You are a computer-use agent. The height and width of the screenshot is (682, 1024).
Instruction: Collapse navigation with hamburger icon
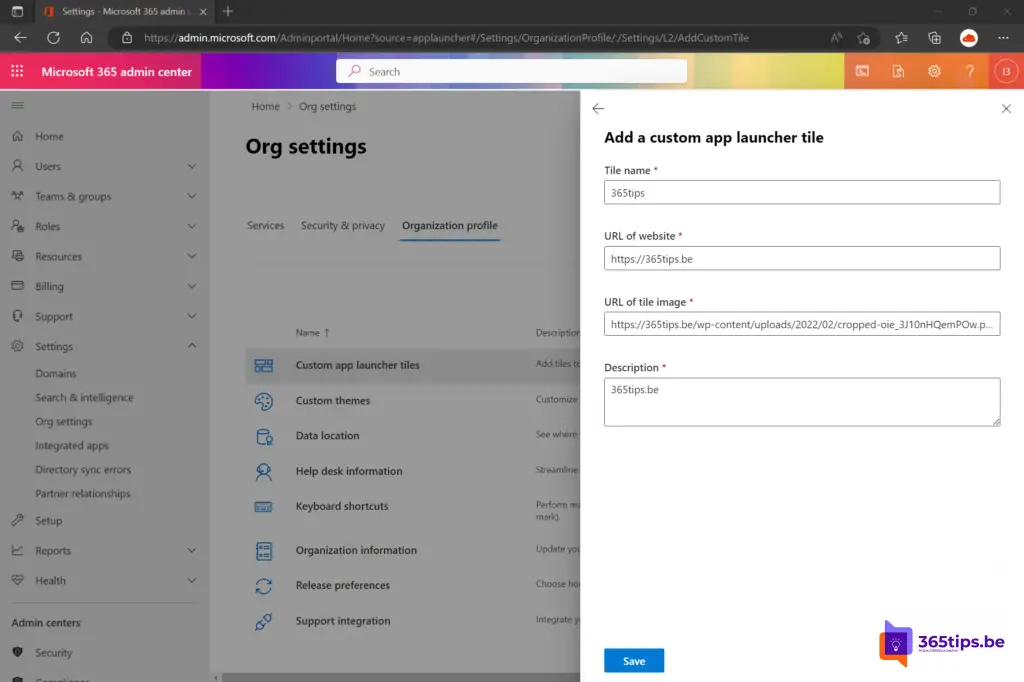(18, 105)
